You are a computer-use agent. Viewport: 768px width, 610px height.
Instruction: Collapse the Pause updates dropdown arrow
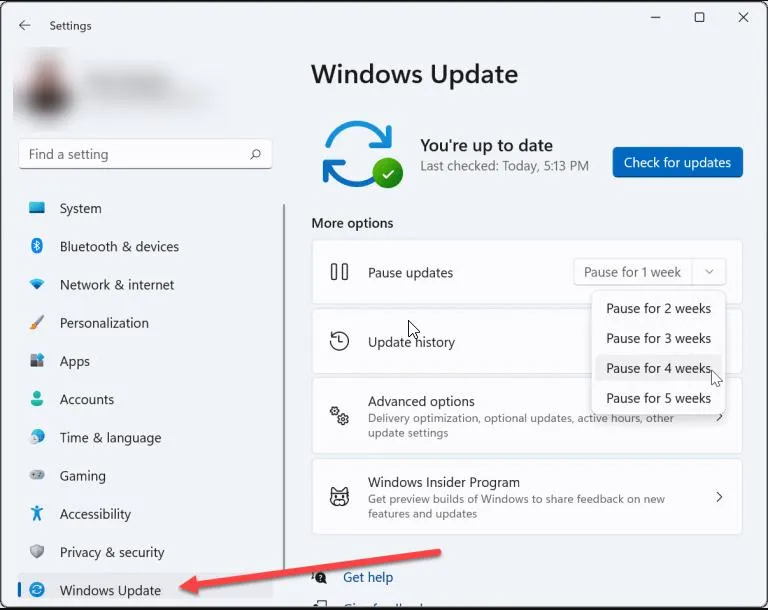pyautogui.click(x=709, y=272)
